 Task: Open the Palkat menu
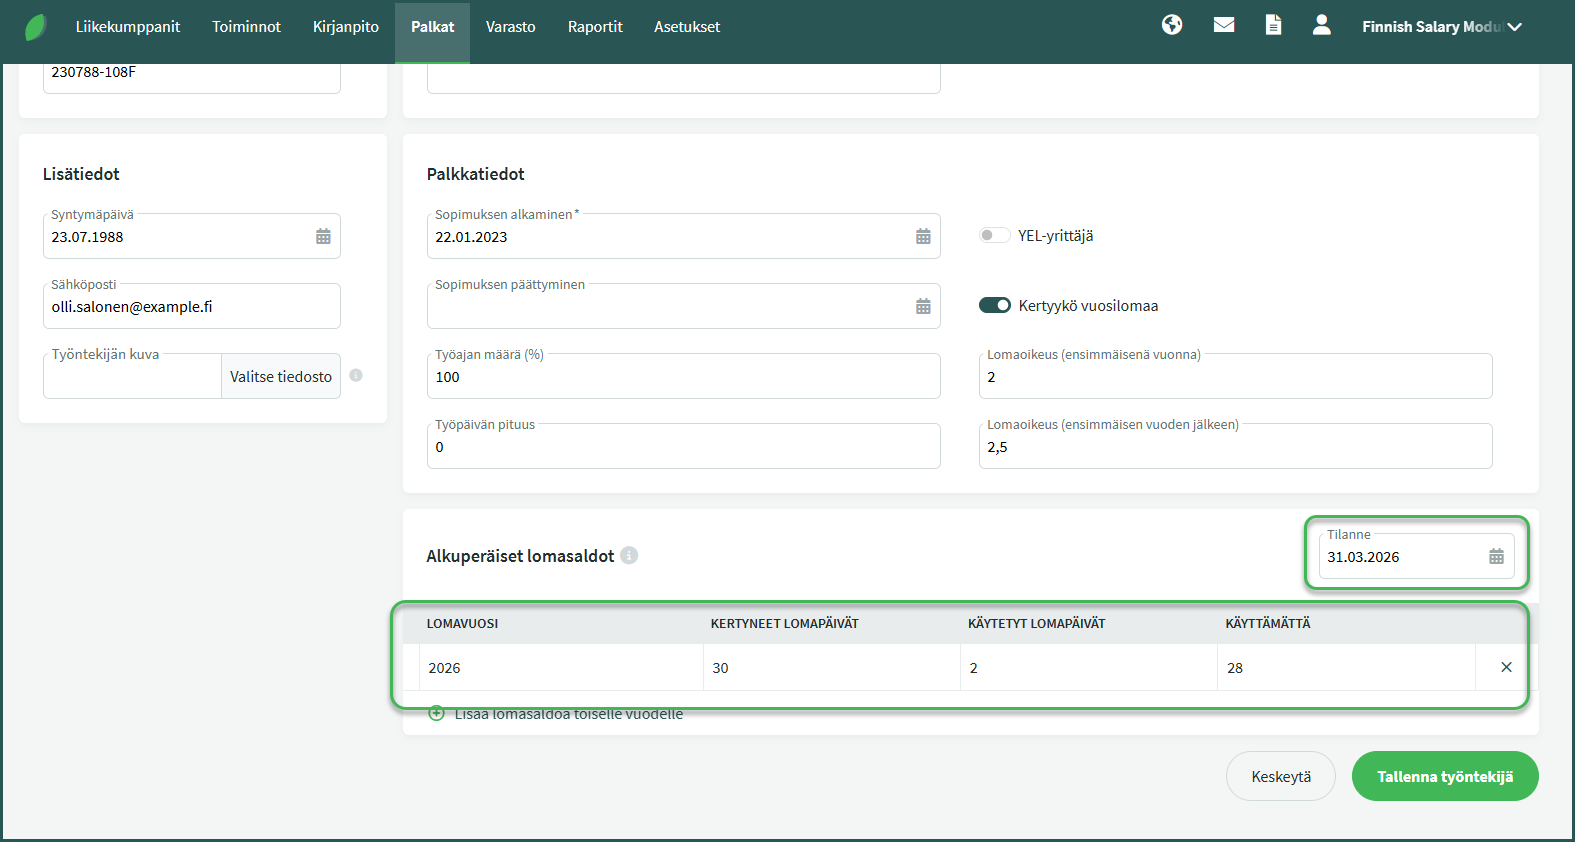tap(432, 27)
